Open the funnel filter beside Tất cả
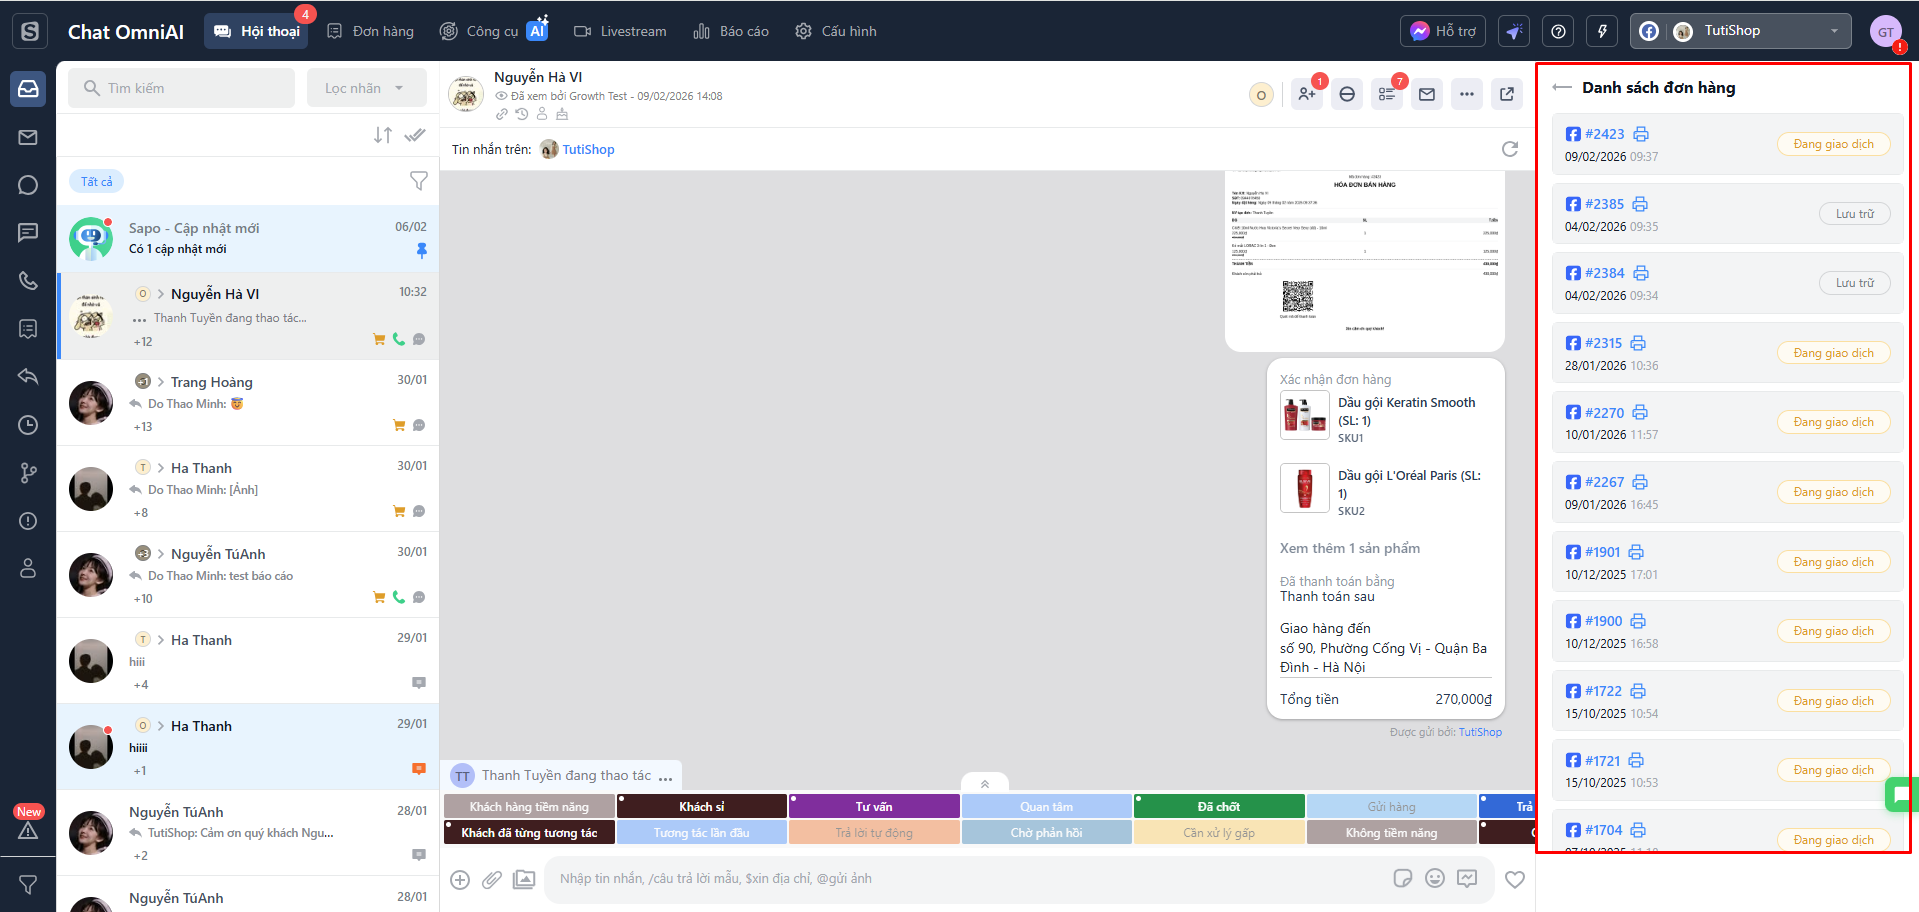This screenshot has height=912, width=1919. point(419,181)
